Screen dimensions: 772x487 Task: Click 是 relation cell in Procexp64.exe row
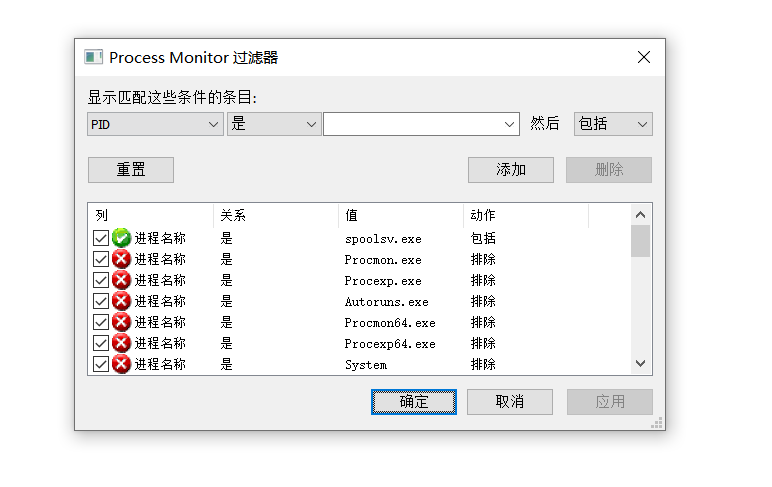tap(226, 343)
